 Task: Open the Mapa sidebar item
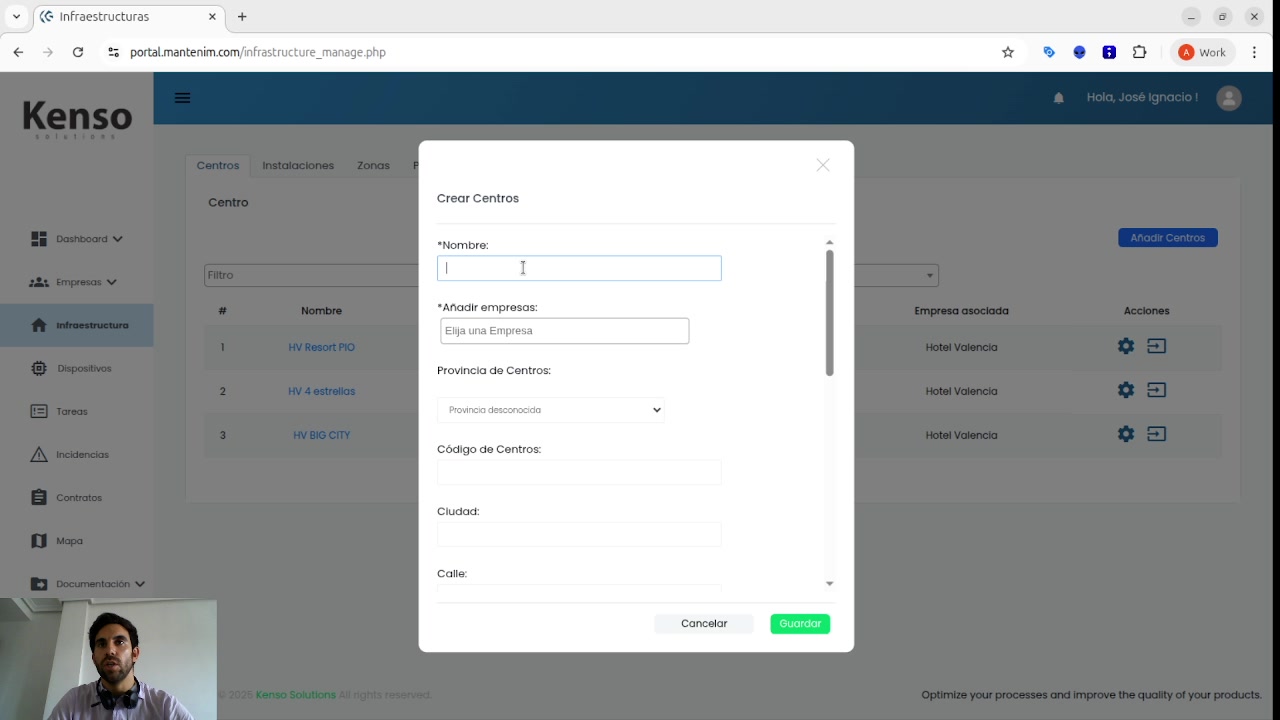69,541
